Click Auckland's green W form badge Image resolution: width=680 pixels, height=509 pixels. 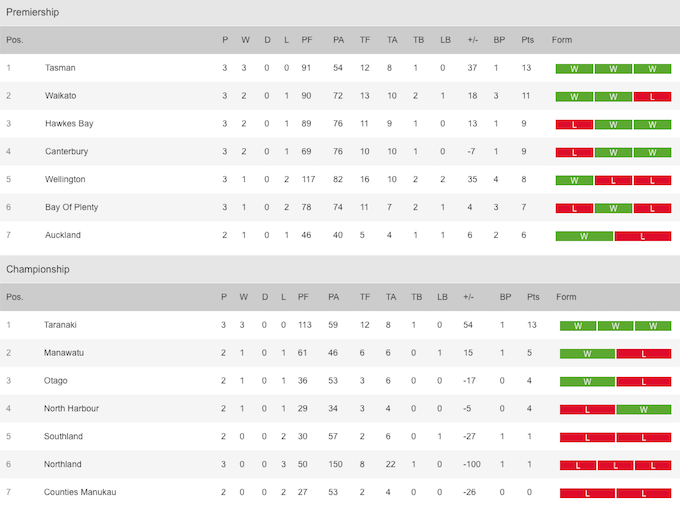[584, 236]
